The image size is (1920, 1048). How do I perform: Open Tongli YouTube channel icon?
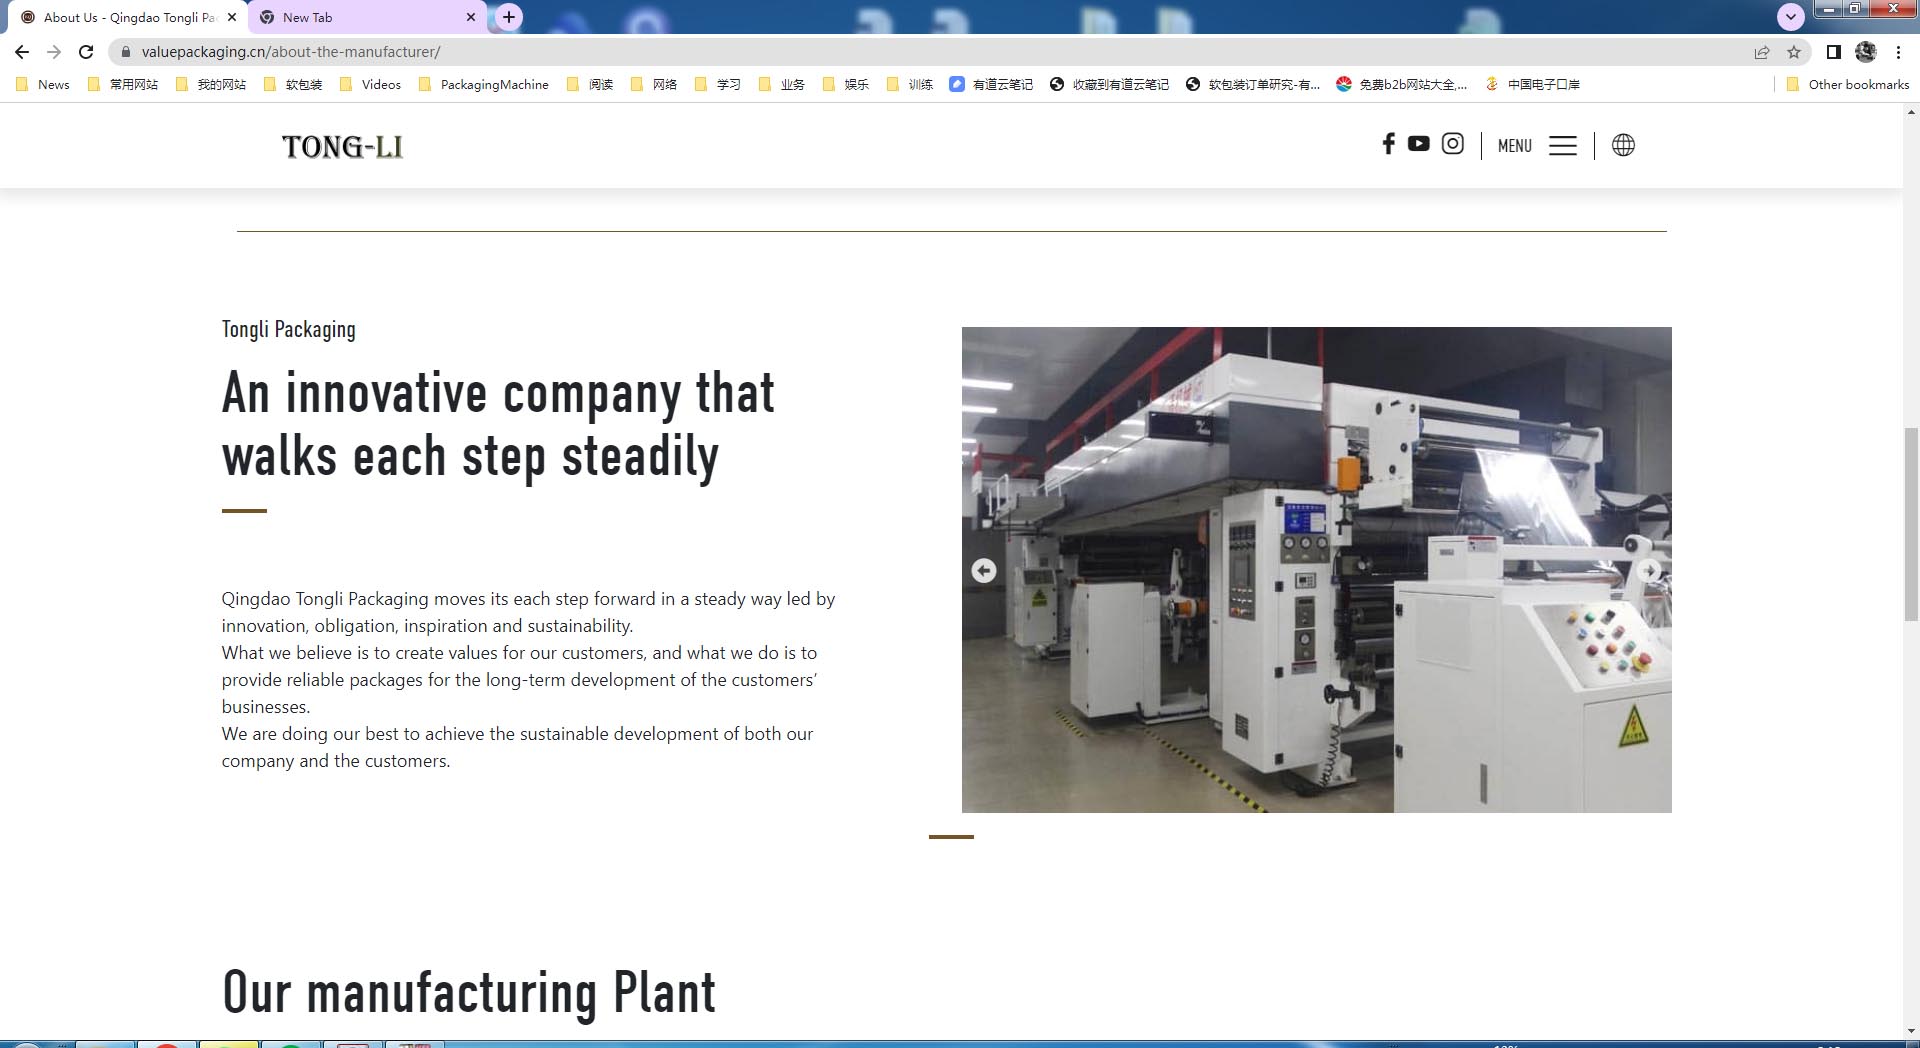pos(1418,144)
